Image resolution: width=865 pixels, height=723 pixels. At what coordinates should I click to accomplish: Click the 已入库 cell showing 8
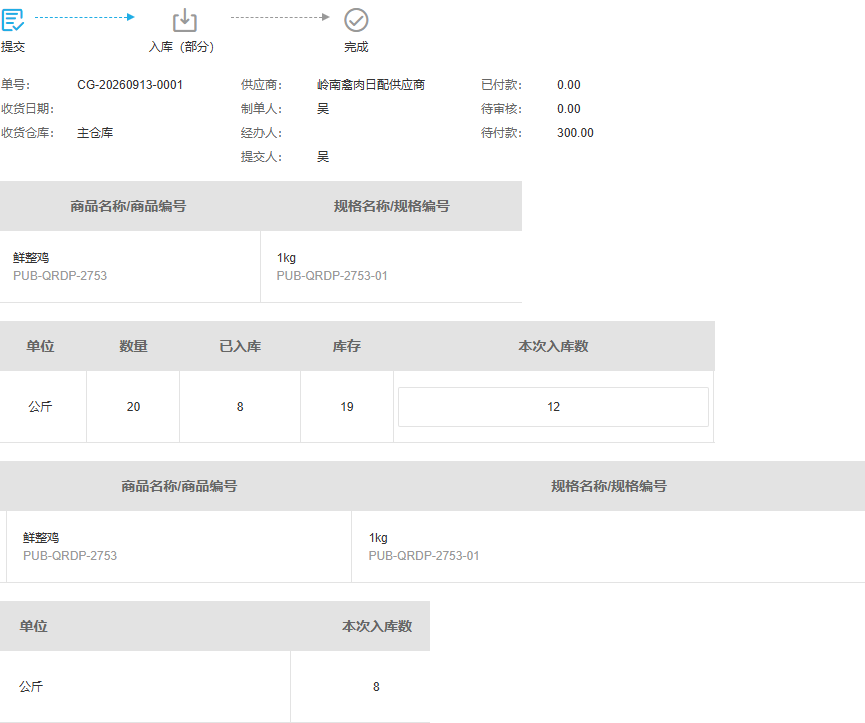[x=240, y=407]
